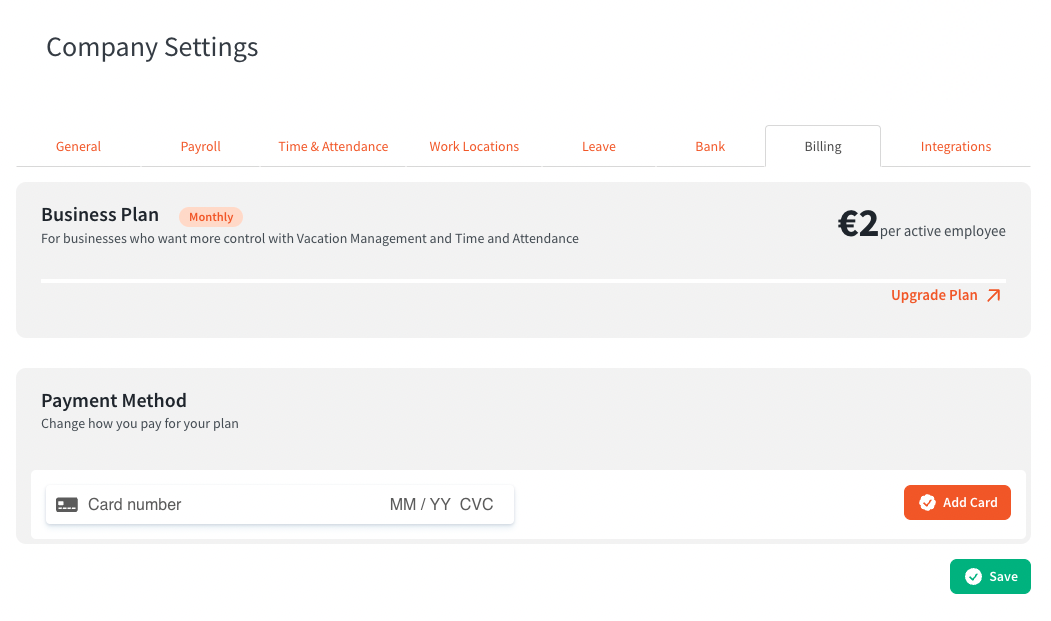
Task: Click the credit card icon
Action: (x=66, y=504)
